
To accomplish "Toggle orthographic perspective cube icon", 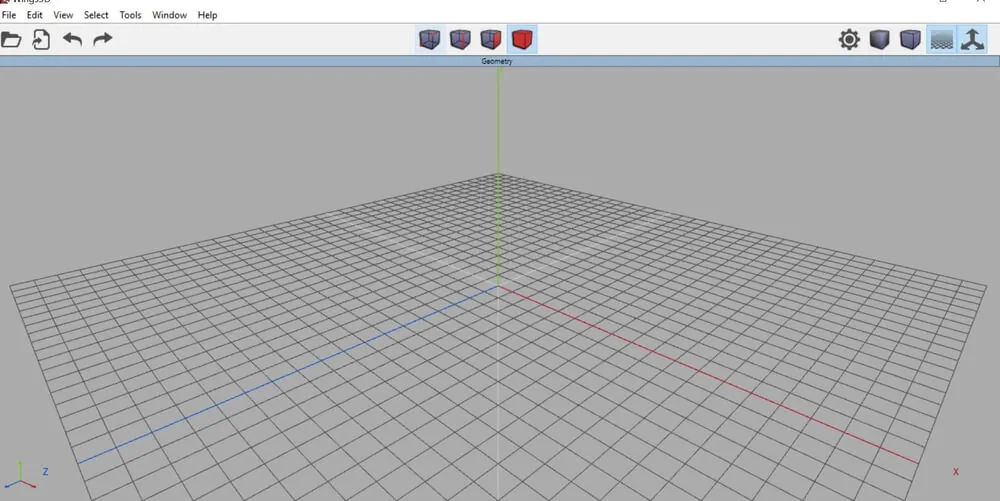I will [x=910, y=40].
